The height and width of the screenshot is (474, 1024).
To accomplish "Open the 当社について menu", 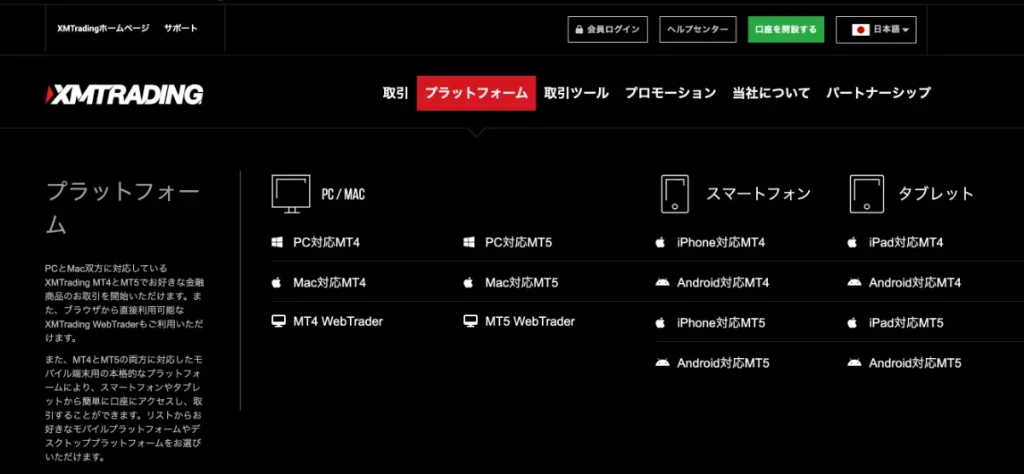I will (771, 93).
